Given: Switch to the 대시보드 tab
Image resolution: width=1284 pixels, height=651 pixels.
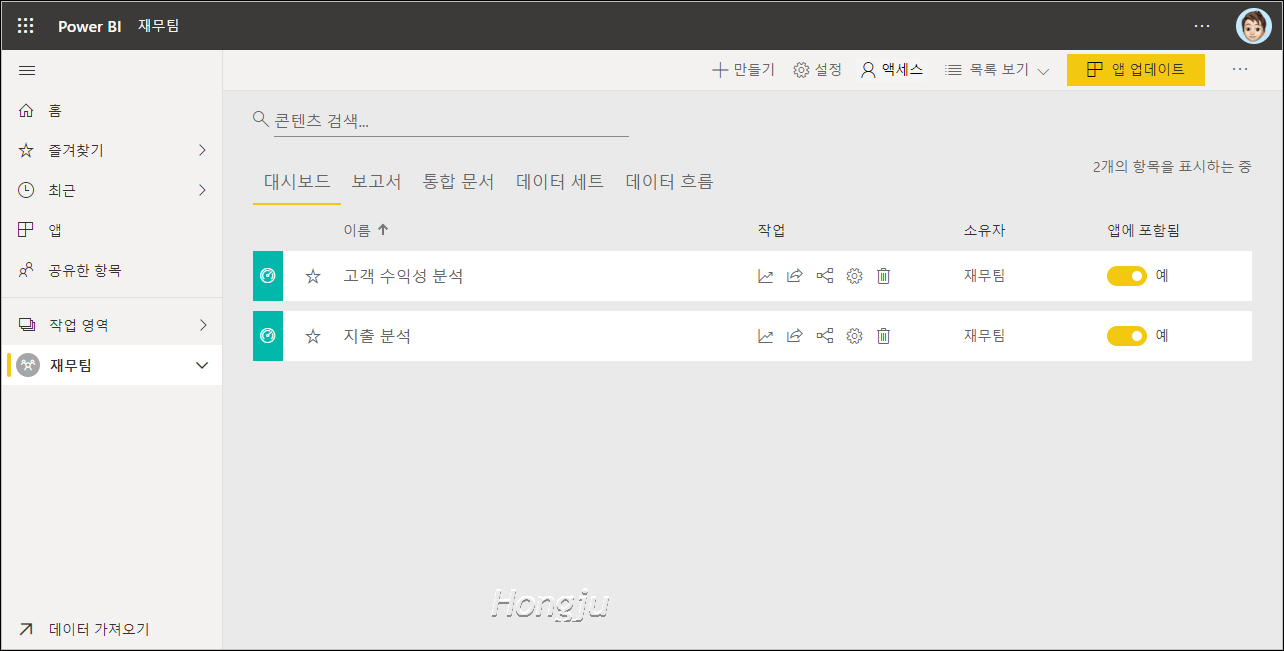Looking at the screenshot, I should tap(297, 182).
